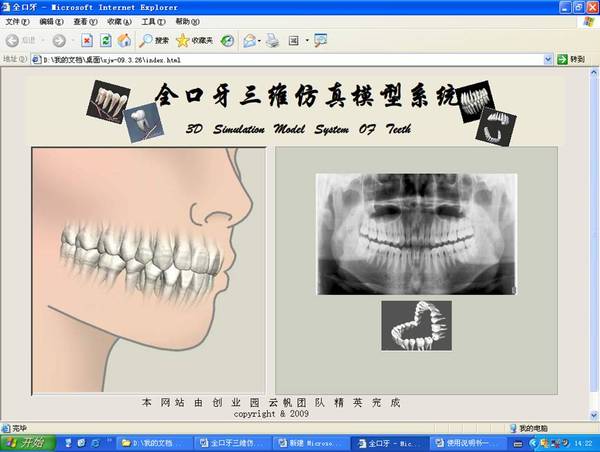Click the History green clock icon
The height and width of the screenshot is (452, 600).
[227, 40]
